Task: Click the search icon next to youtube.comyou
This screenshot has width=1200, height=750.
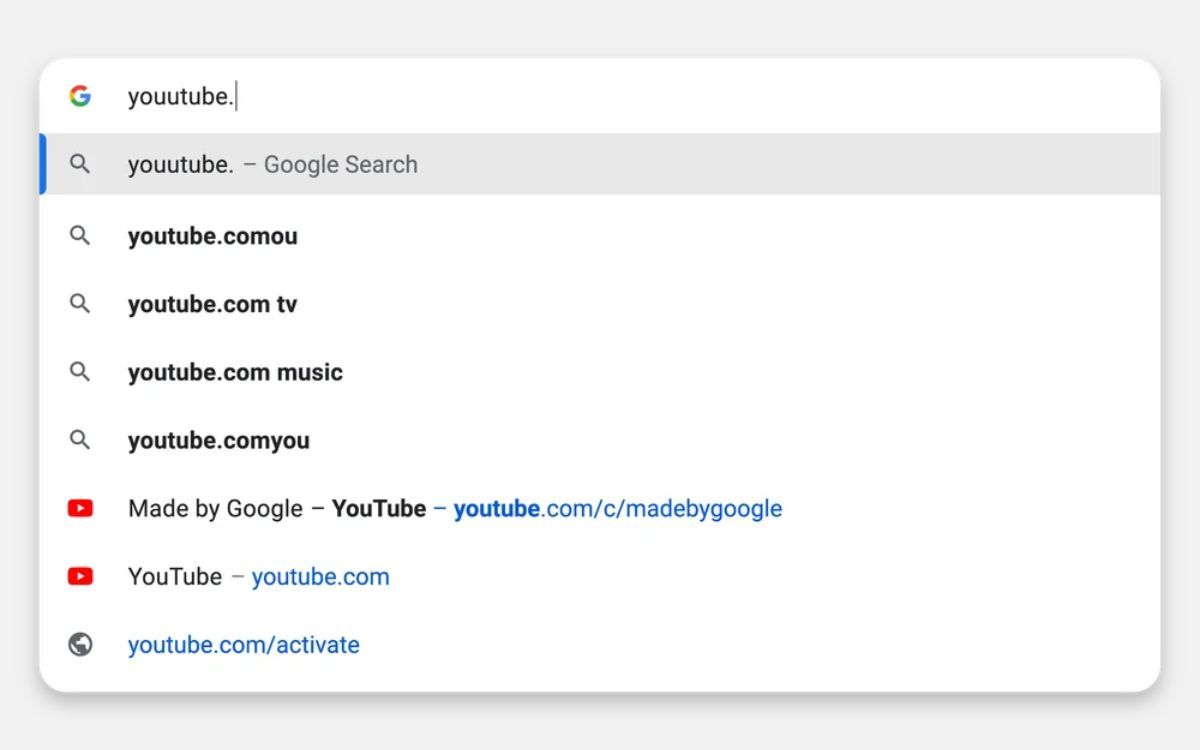Action: tap(80, 440)
